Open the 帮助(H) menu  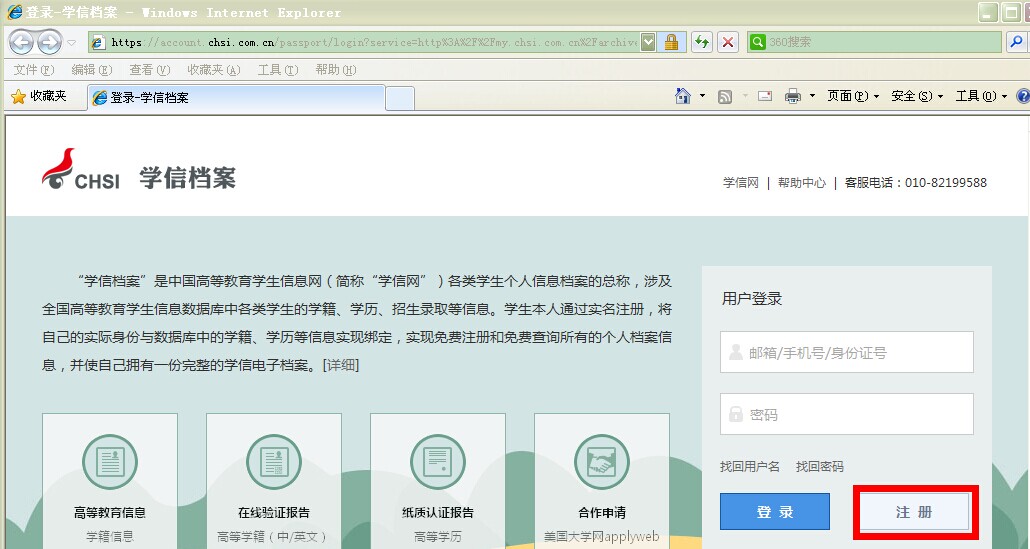336,70
